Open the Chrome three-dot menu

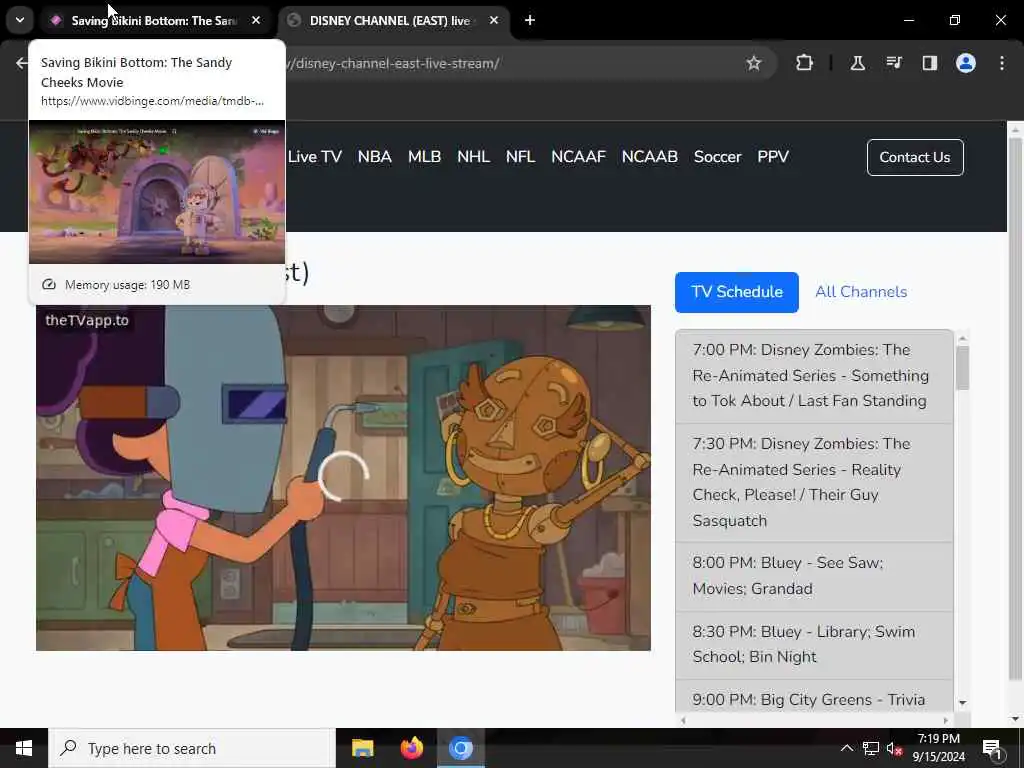click(1002, 63)
